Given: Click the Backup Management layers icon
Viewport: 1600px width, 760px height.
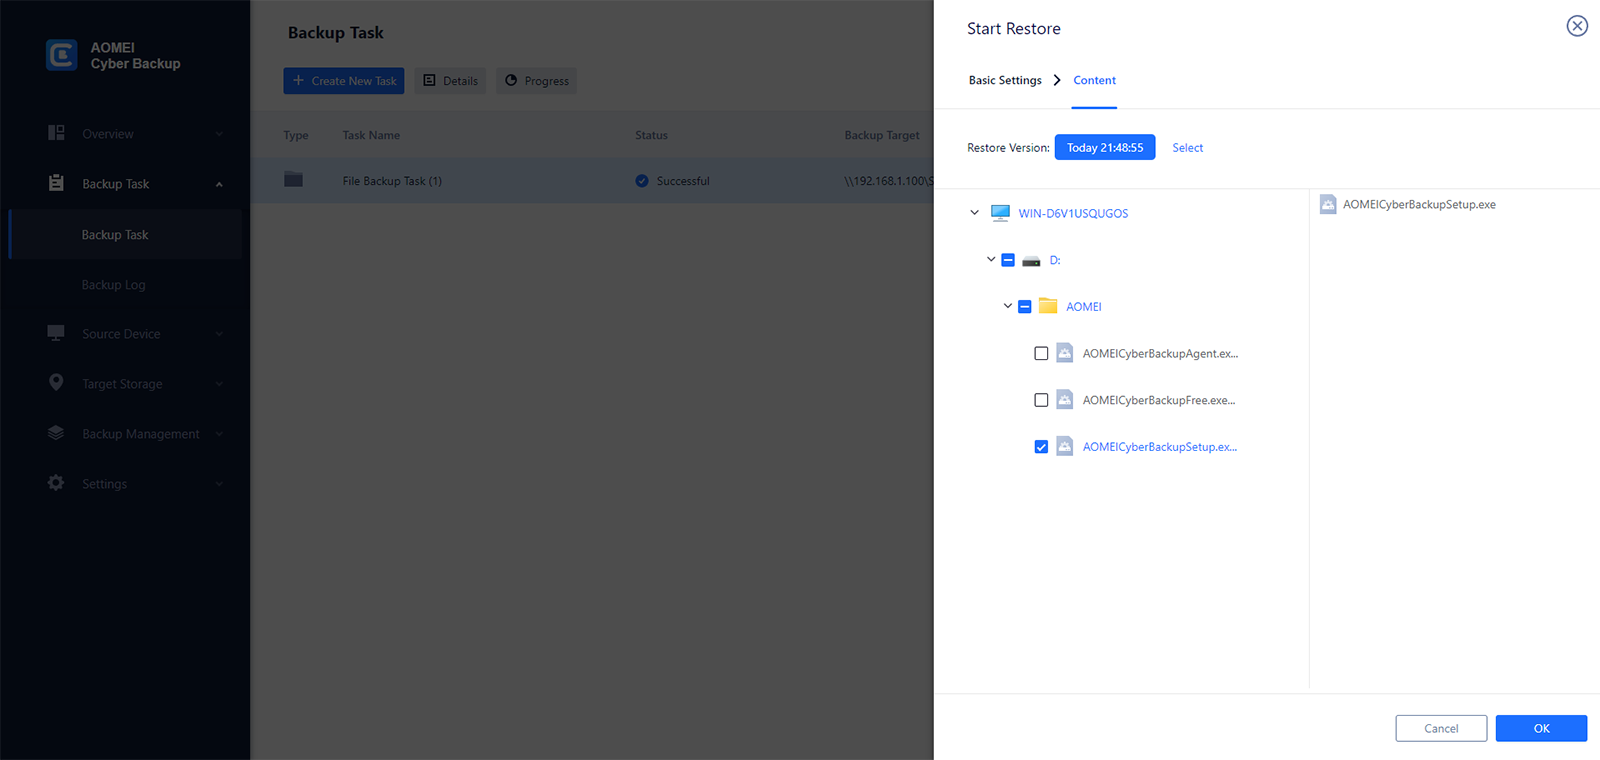Looking at the screenshot, I should (x=56, y=433).
